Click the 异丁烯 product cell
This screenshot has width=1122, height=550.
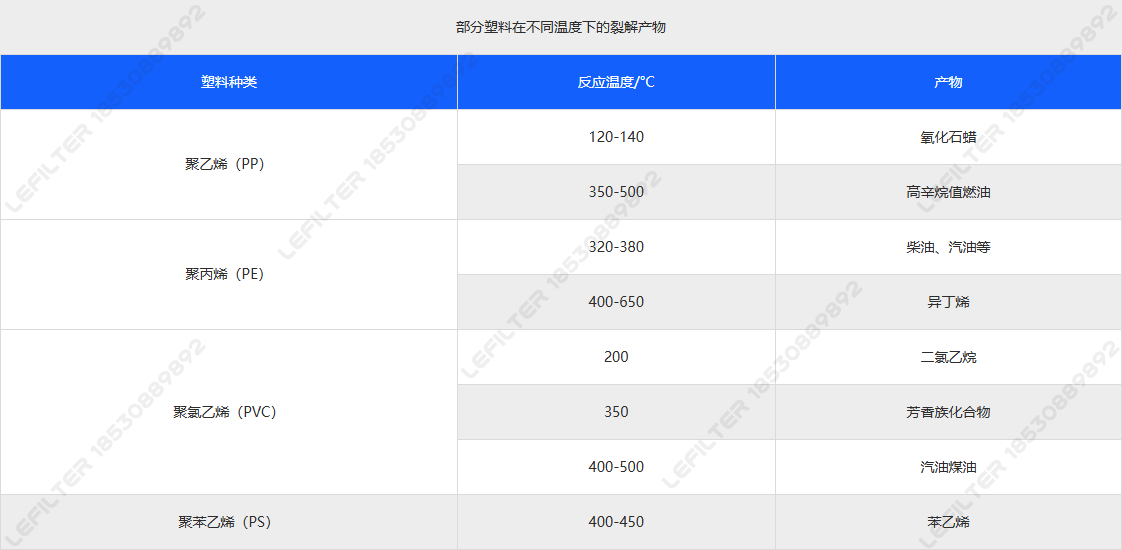948,302
